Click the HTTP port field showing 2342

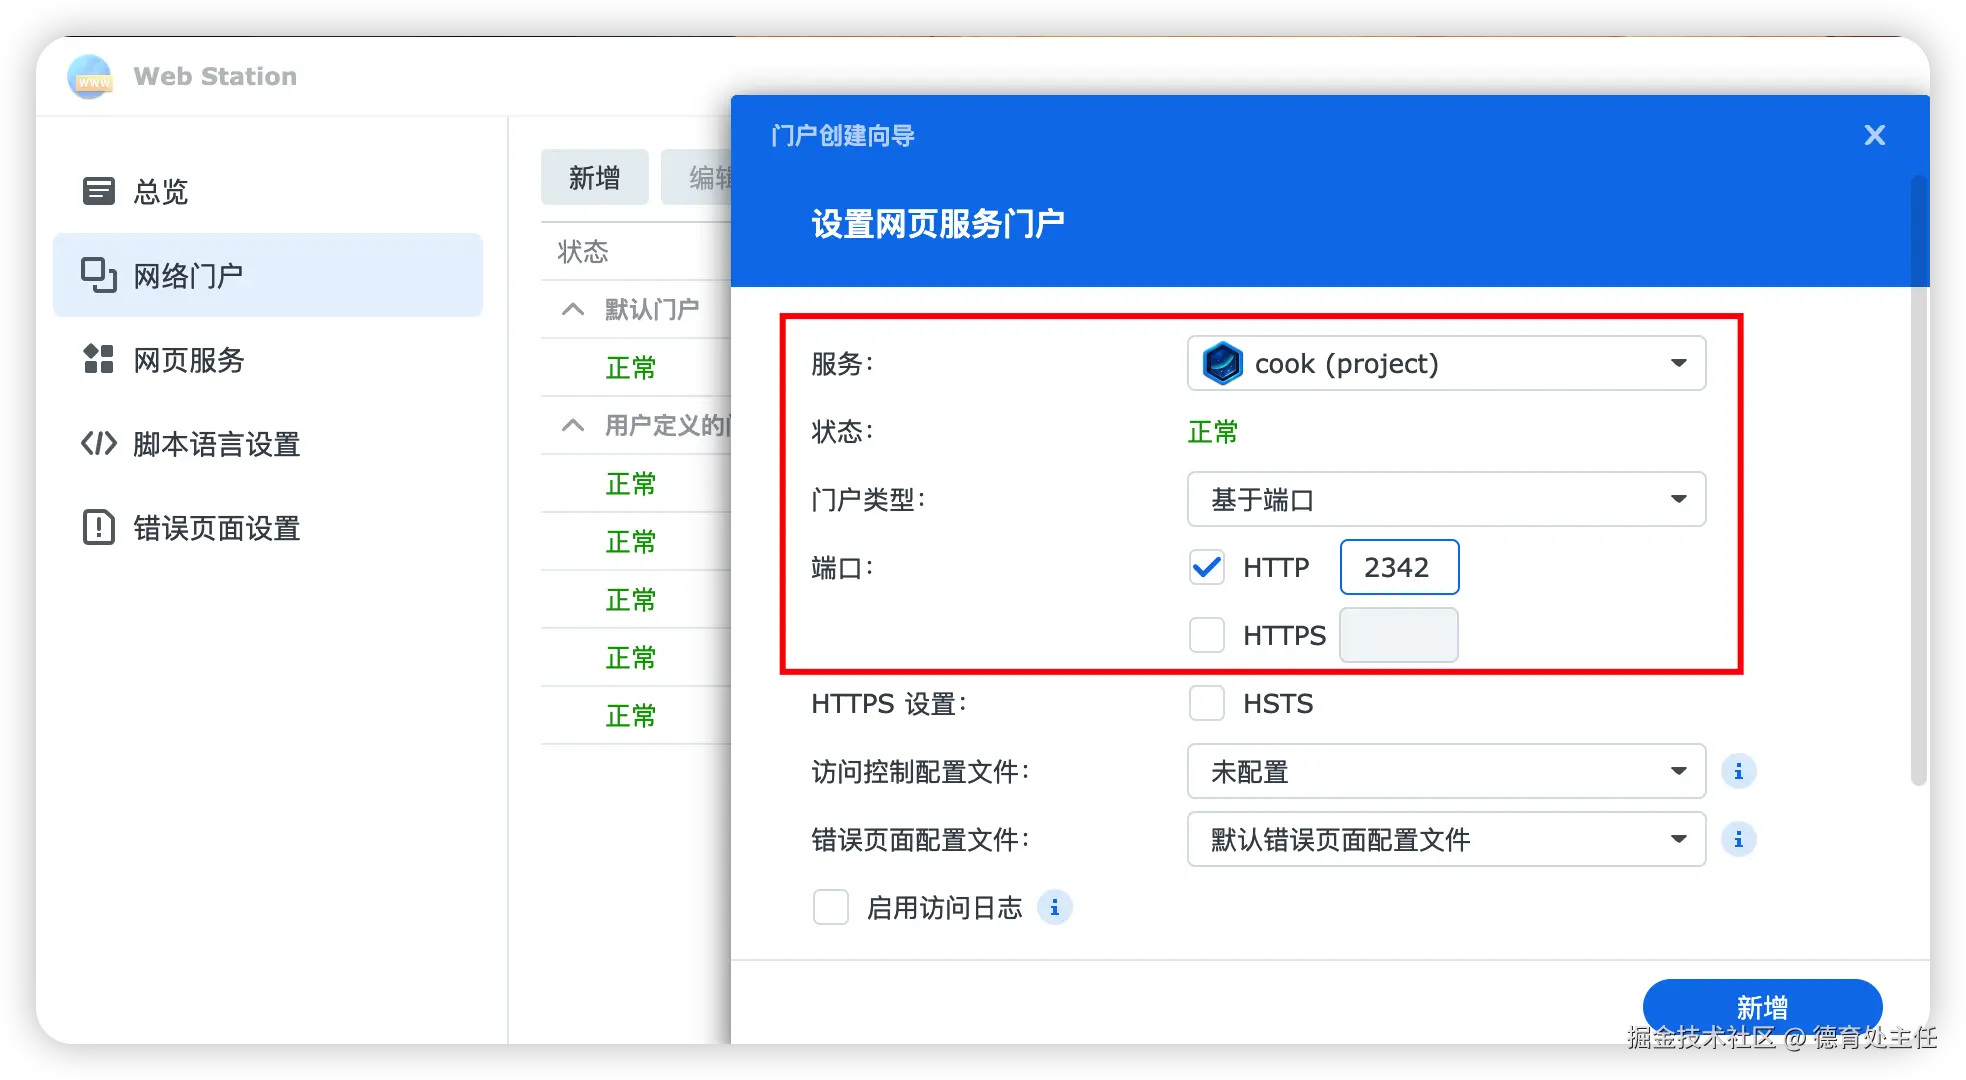tap(1398, 567)
